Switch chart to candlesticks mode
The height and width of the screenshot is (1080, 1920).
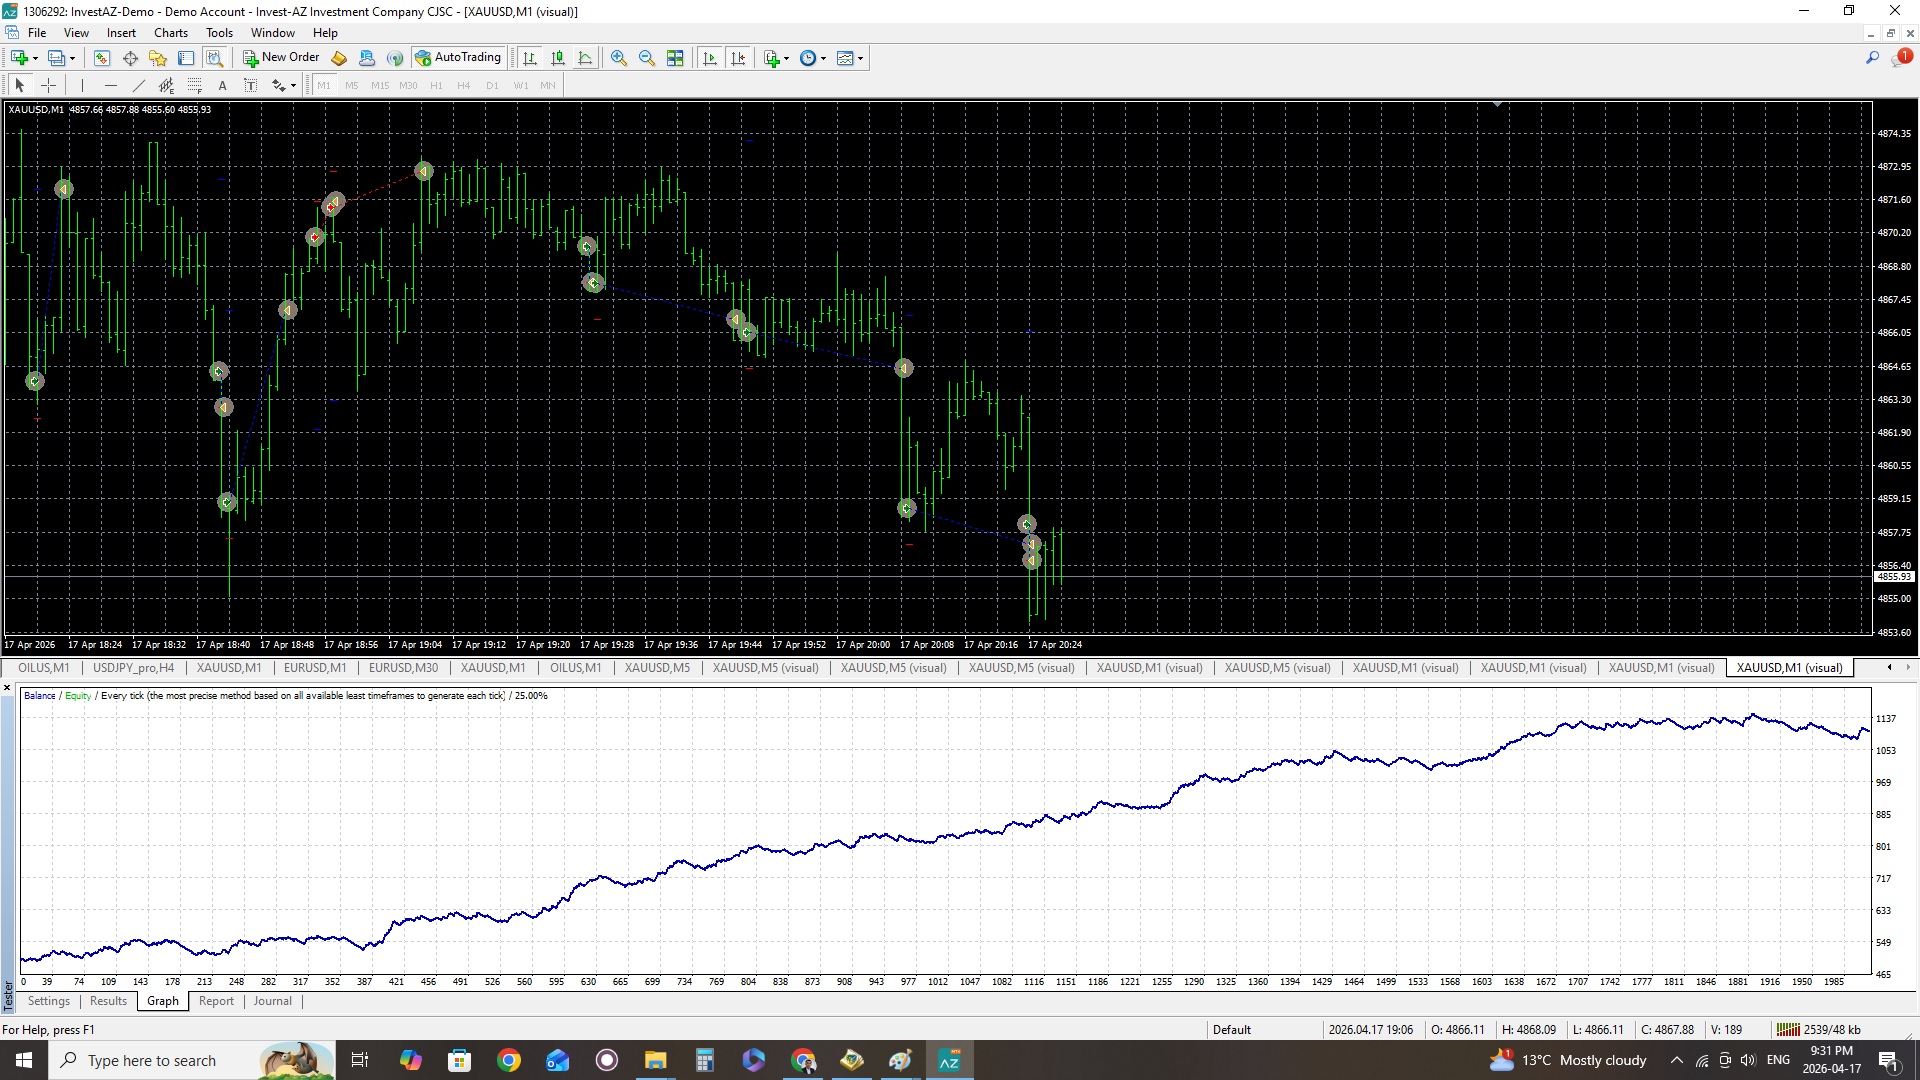click(558, 58)
